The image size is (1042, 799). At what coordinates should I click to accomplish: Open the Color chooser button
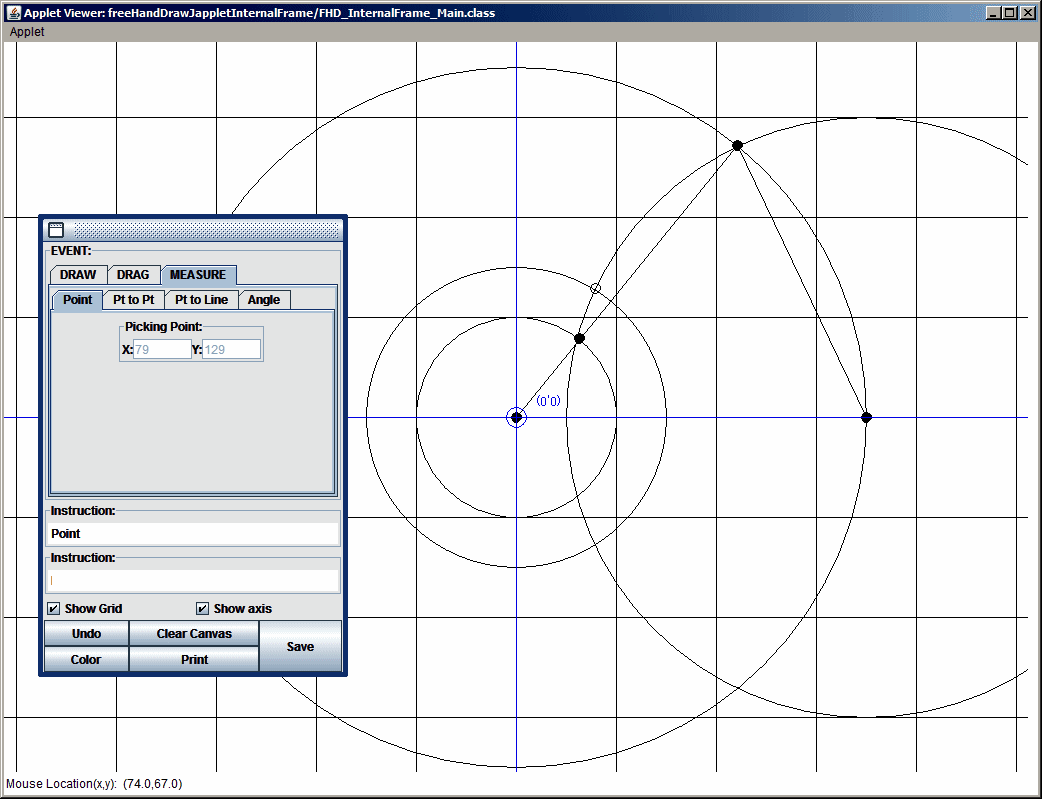pyautogui.click(x=86, y=659)
